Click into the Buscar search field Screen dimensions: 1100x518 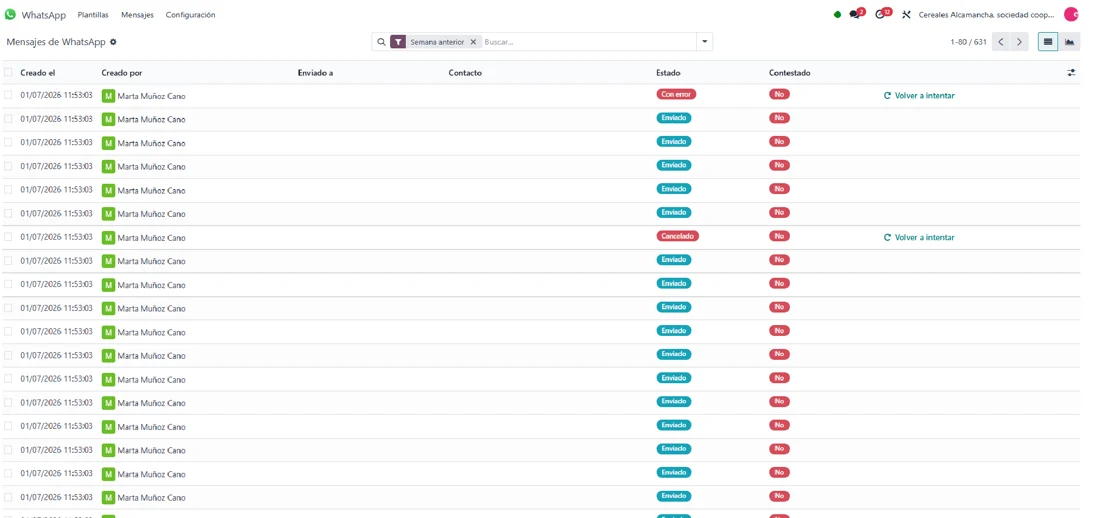[x=589, y=42]
